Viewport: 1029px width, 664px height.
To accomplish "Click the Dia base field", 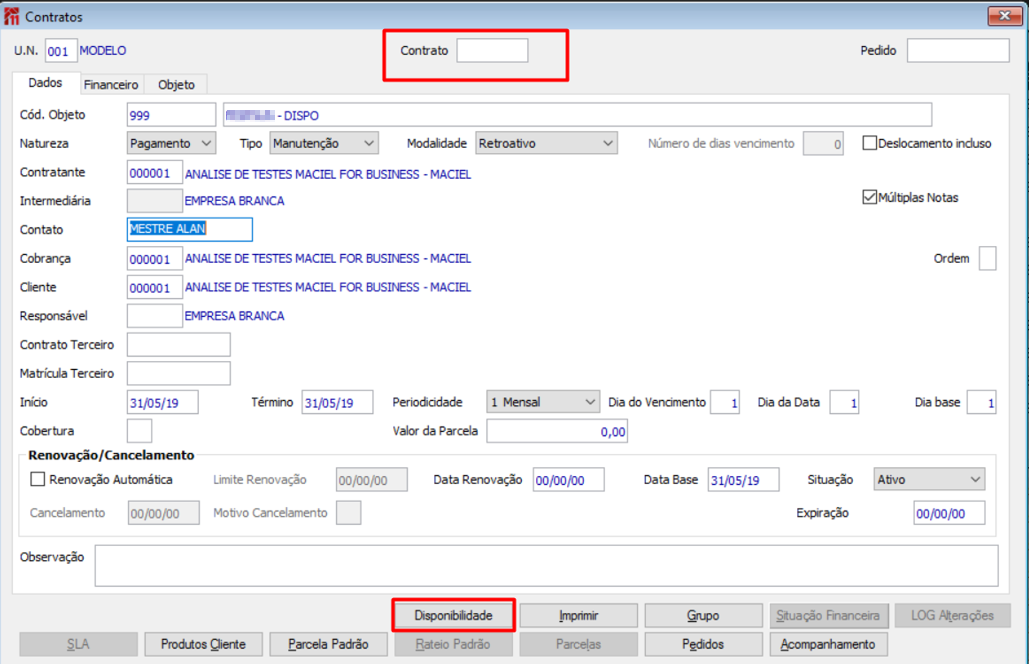I will point(981,402).
